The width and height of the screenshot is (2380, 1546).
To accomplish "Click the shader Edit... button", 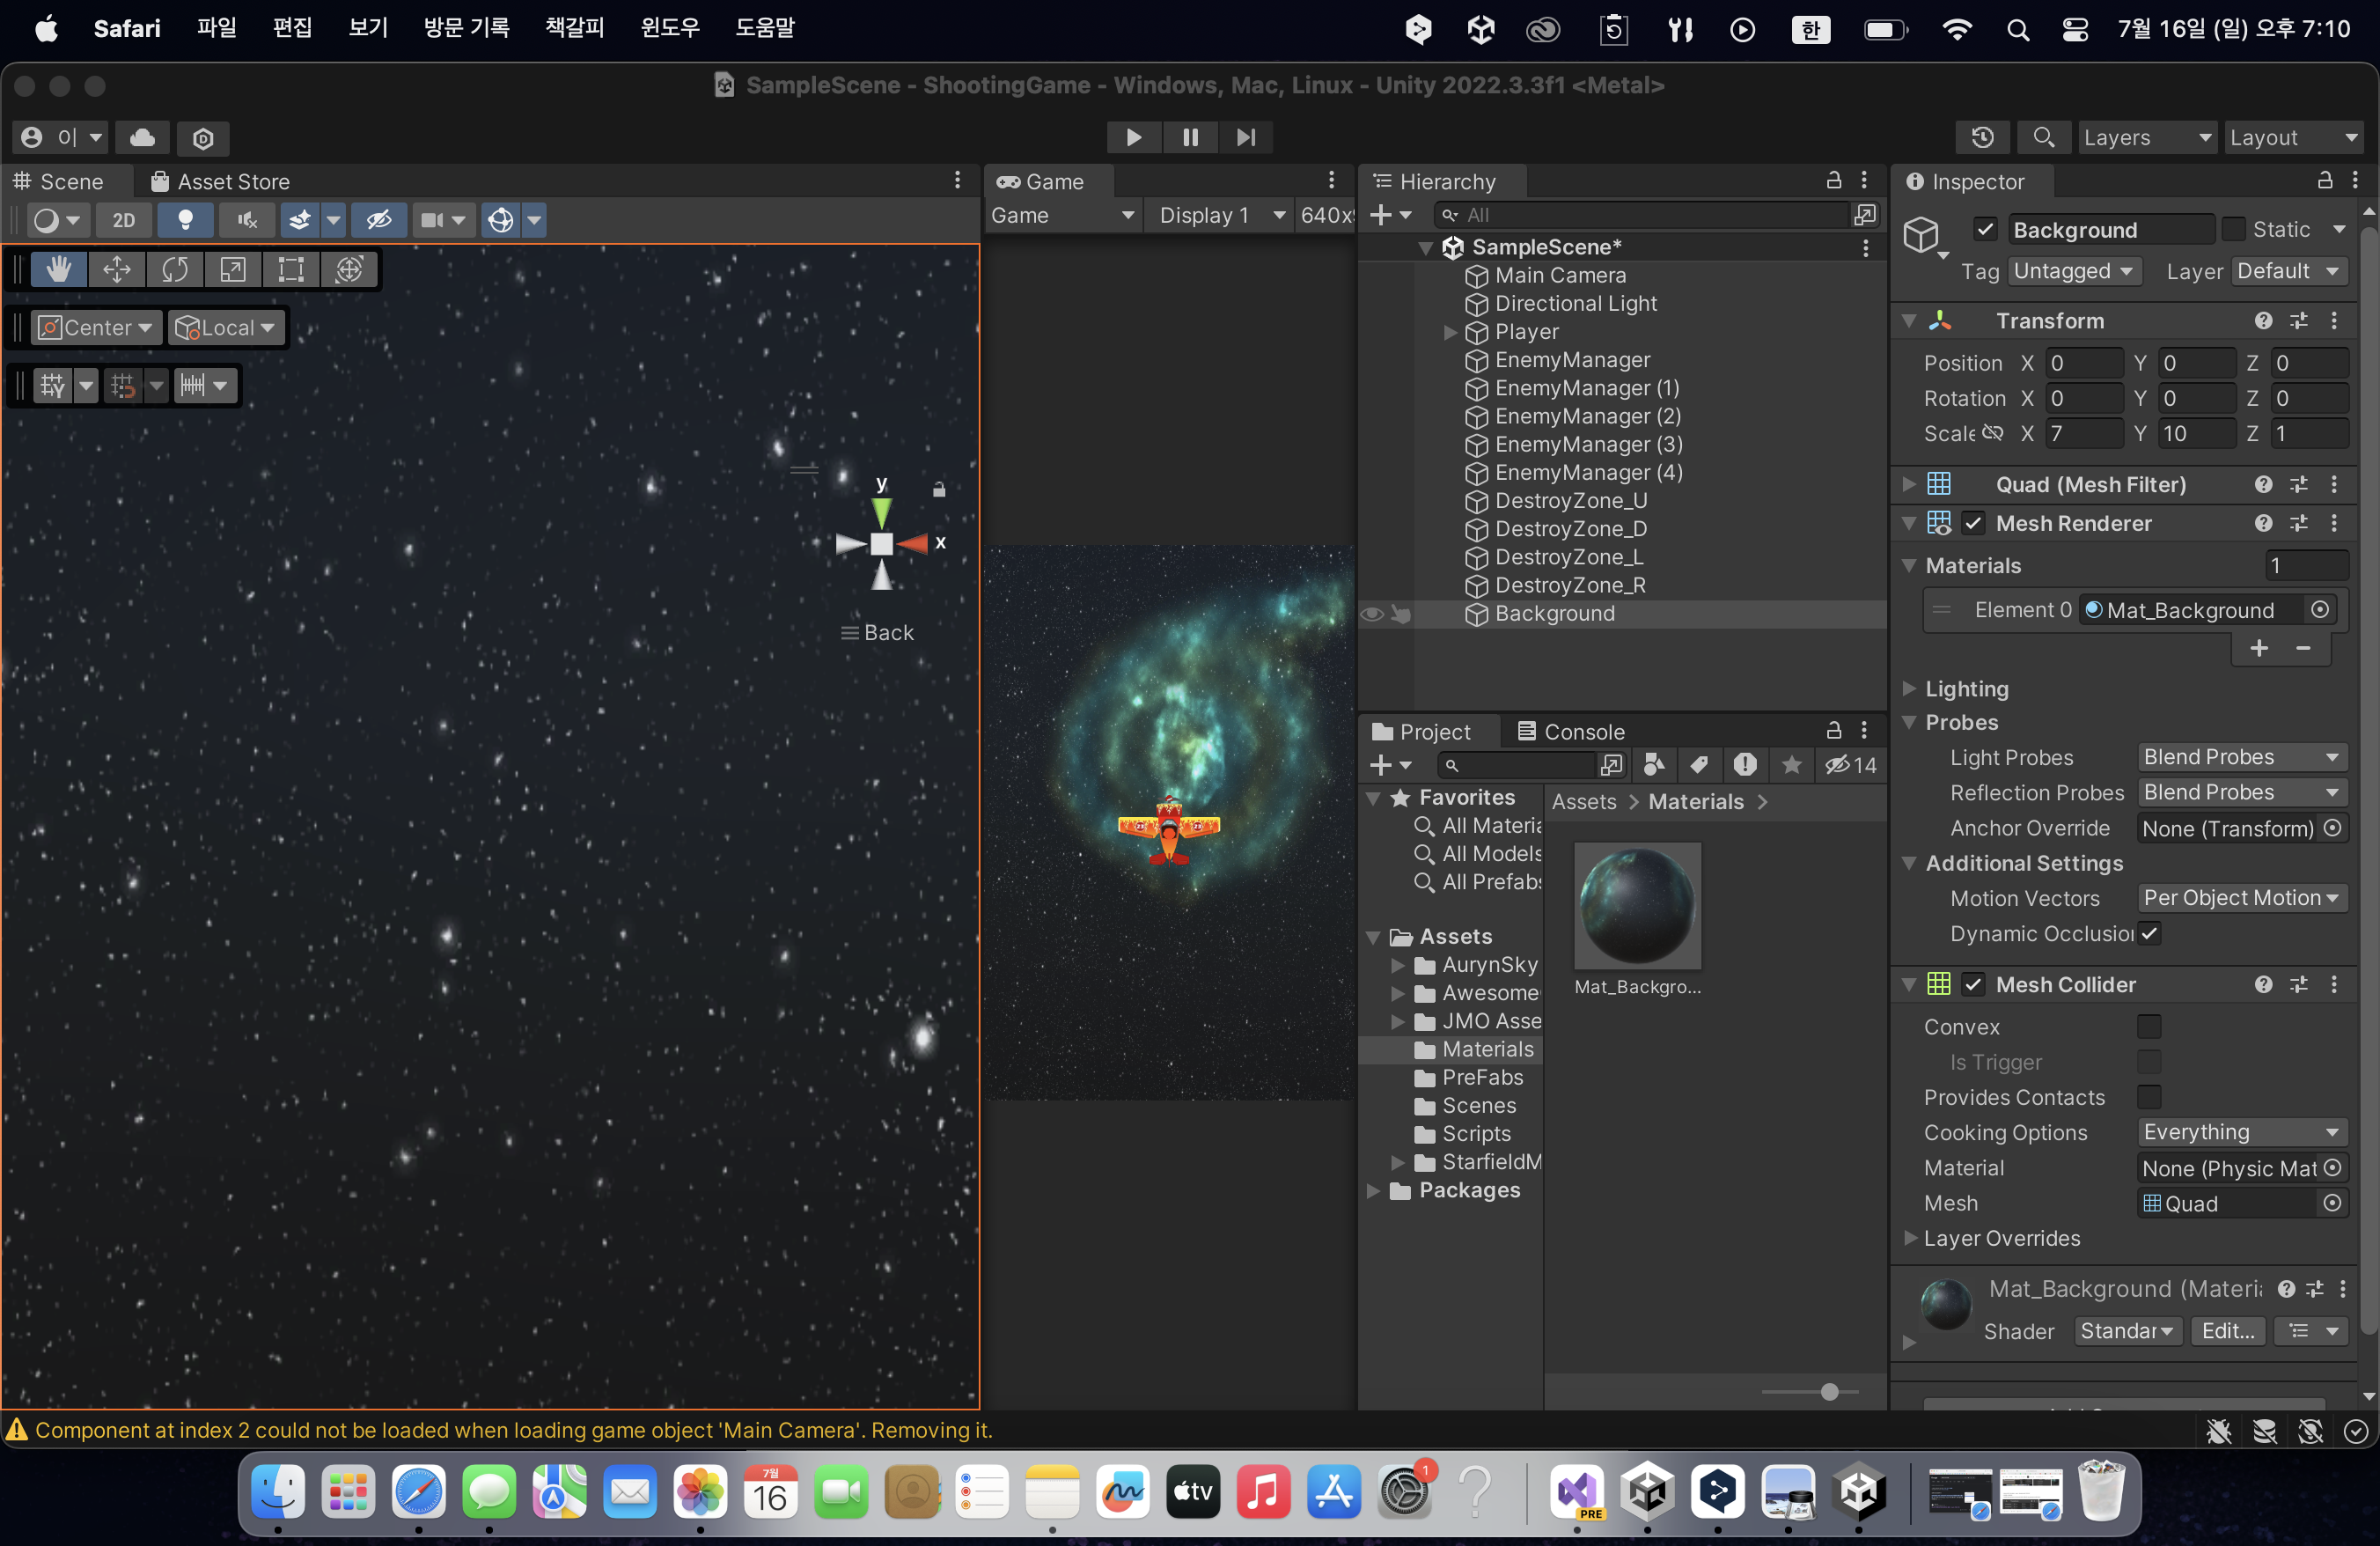I will (x=2227, y=1331).
